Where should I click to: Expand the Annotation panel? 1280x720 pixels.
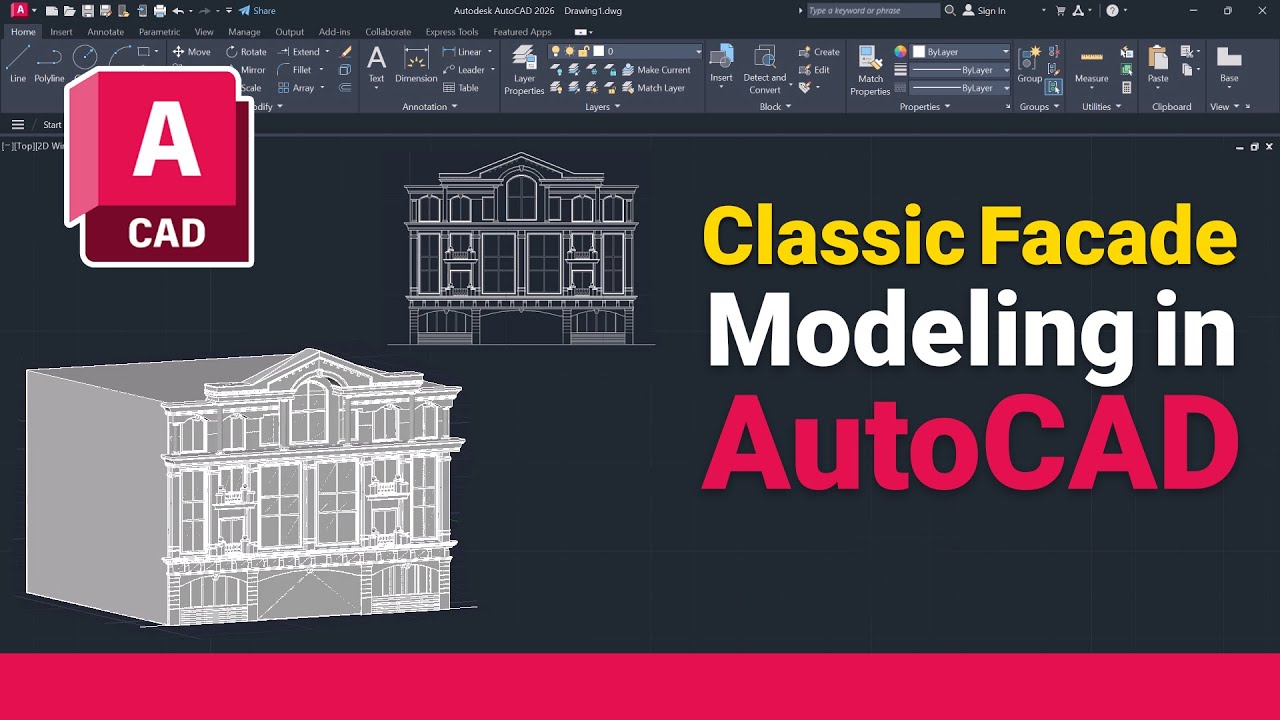[x=430, y=106]
